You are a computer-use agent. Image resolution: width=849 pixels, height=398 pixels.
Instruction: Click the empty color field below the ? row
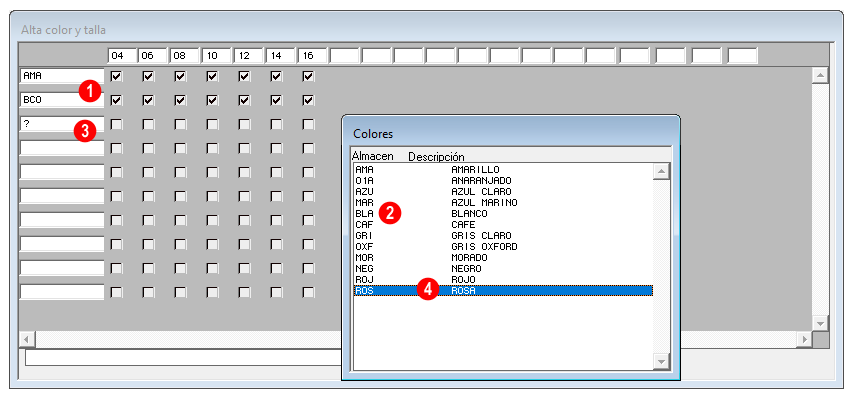(x=61, y=148)
